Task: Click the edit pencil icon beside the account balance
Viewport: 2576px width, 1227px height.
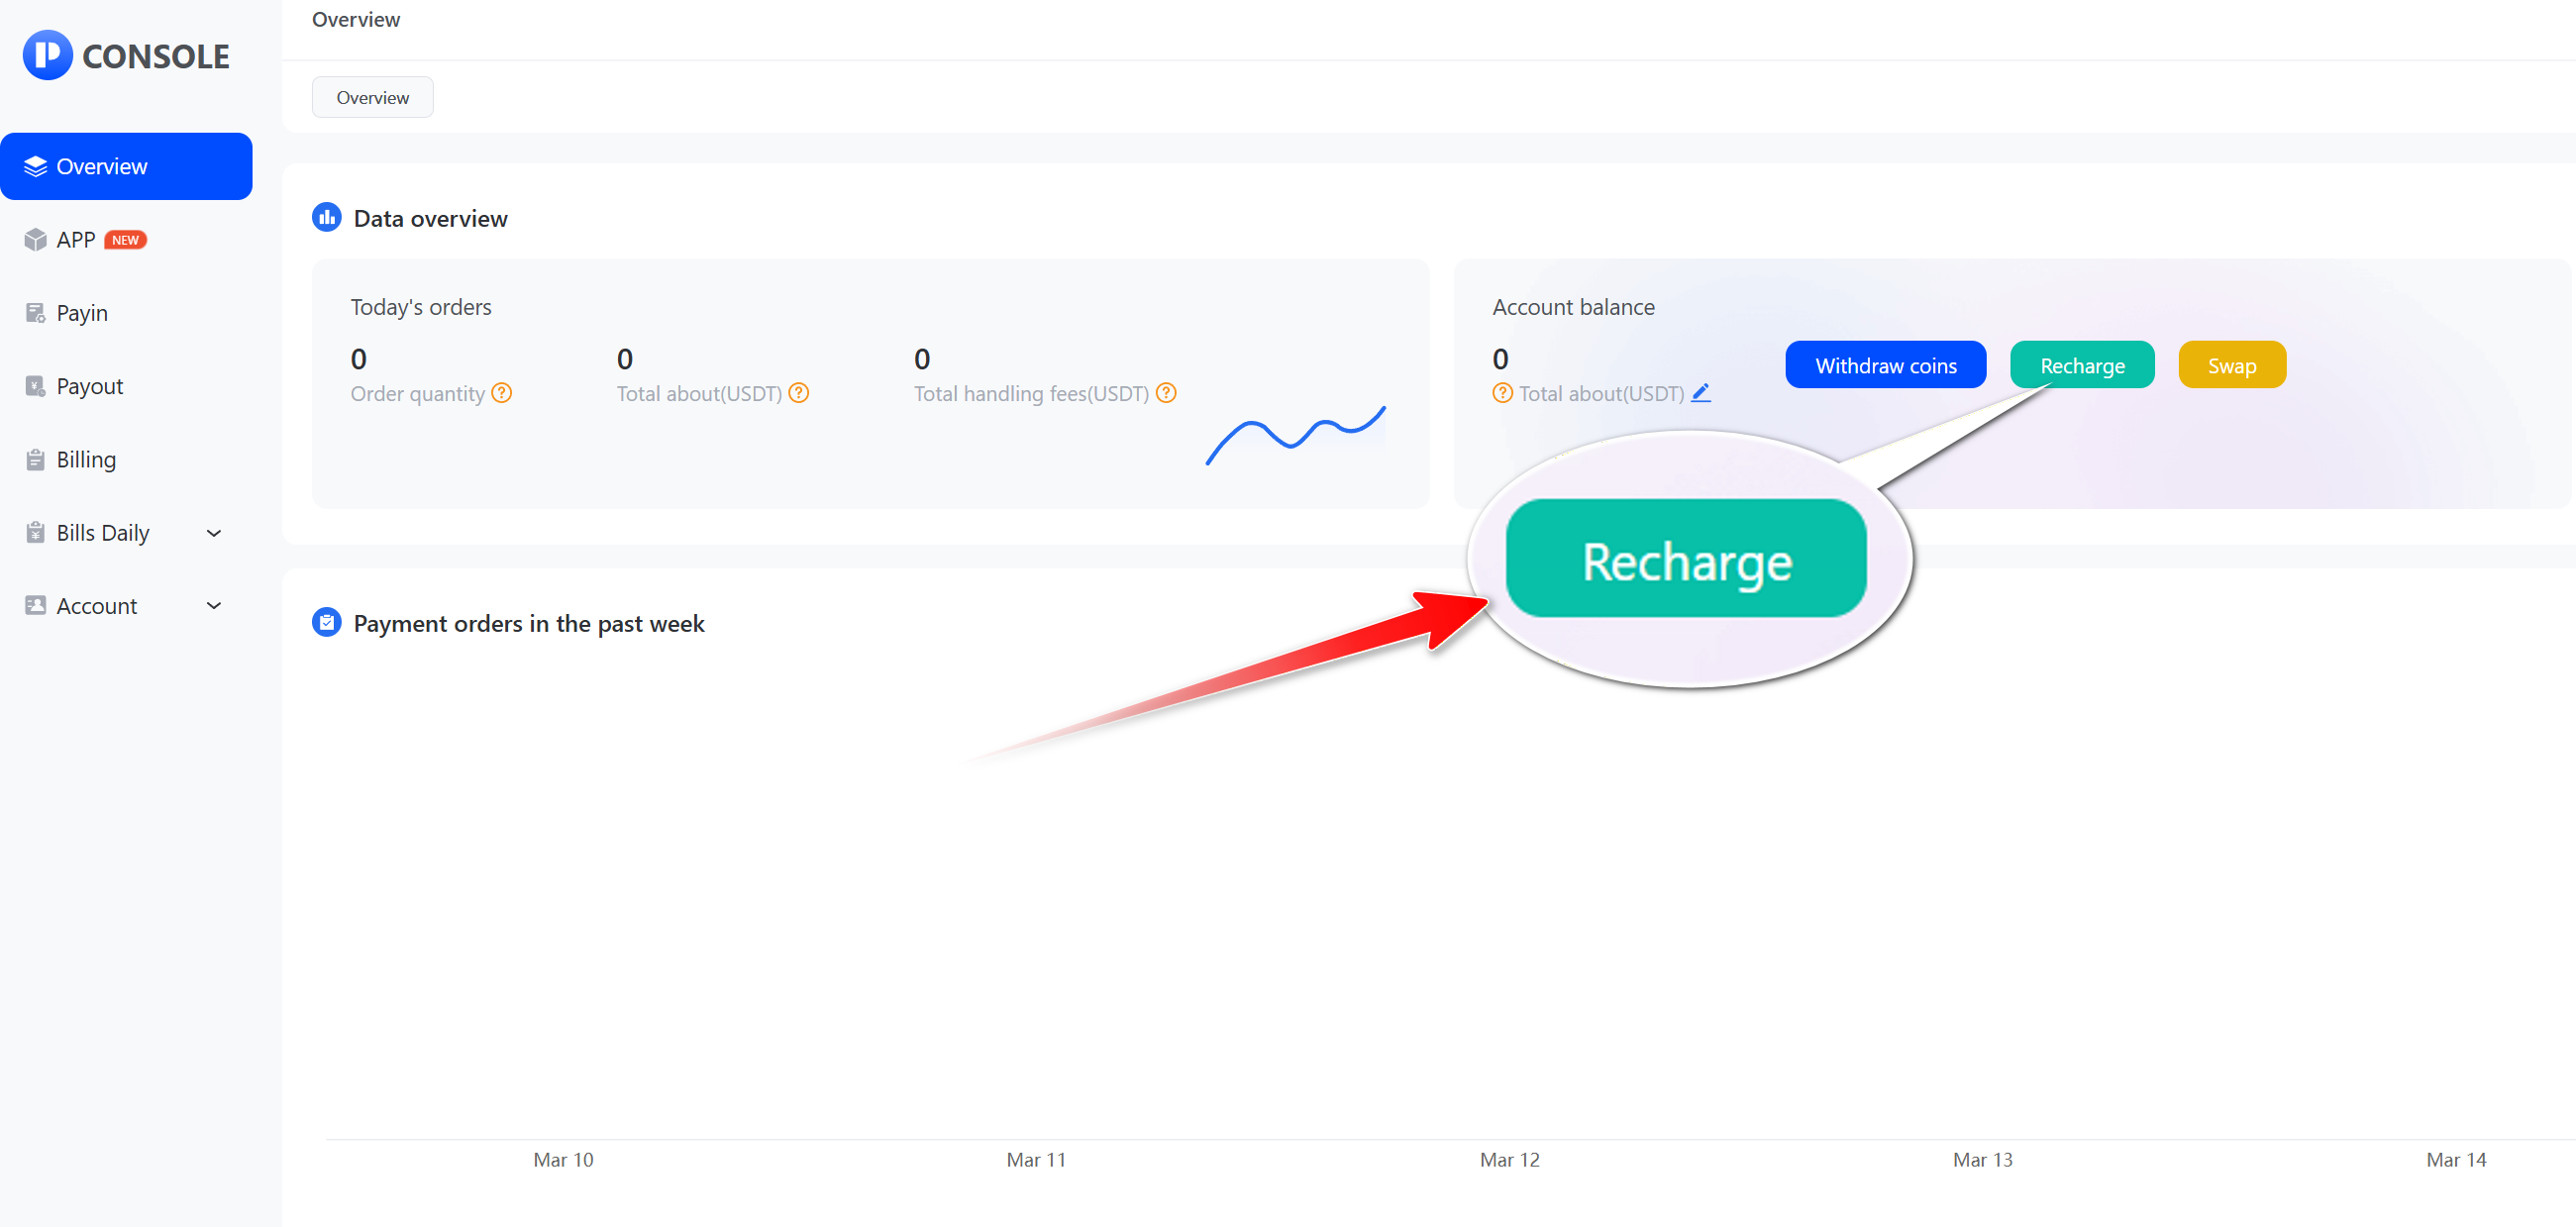Action: 1701,393
